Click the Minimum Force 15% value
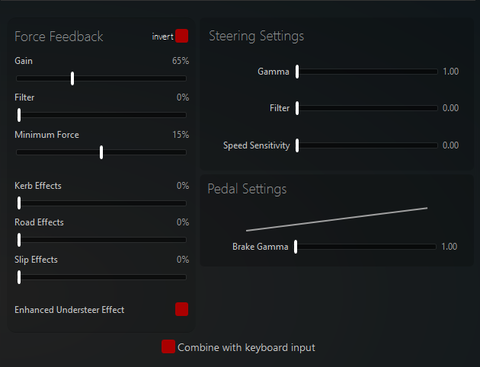Screen dimensions: 480x367 tap(180, 135)
